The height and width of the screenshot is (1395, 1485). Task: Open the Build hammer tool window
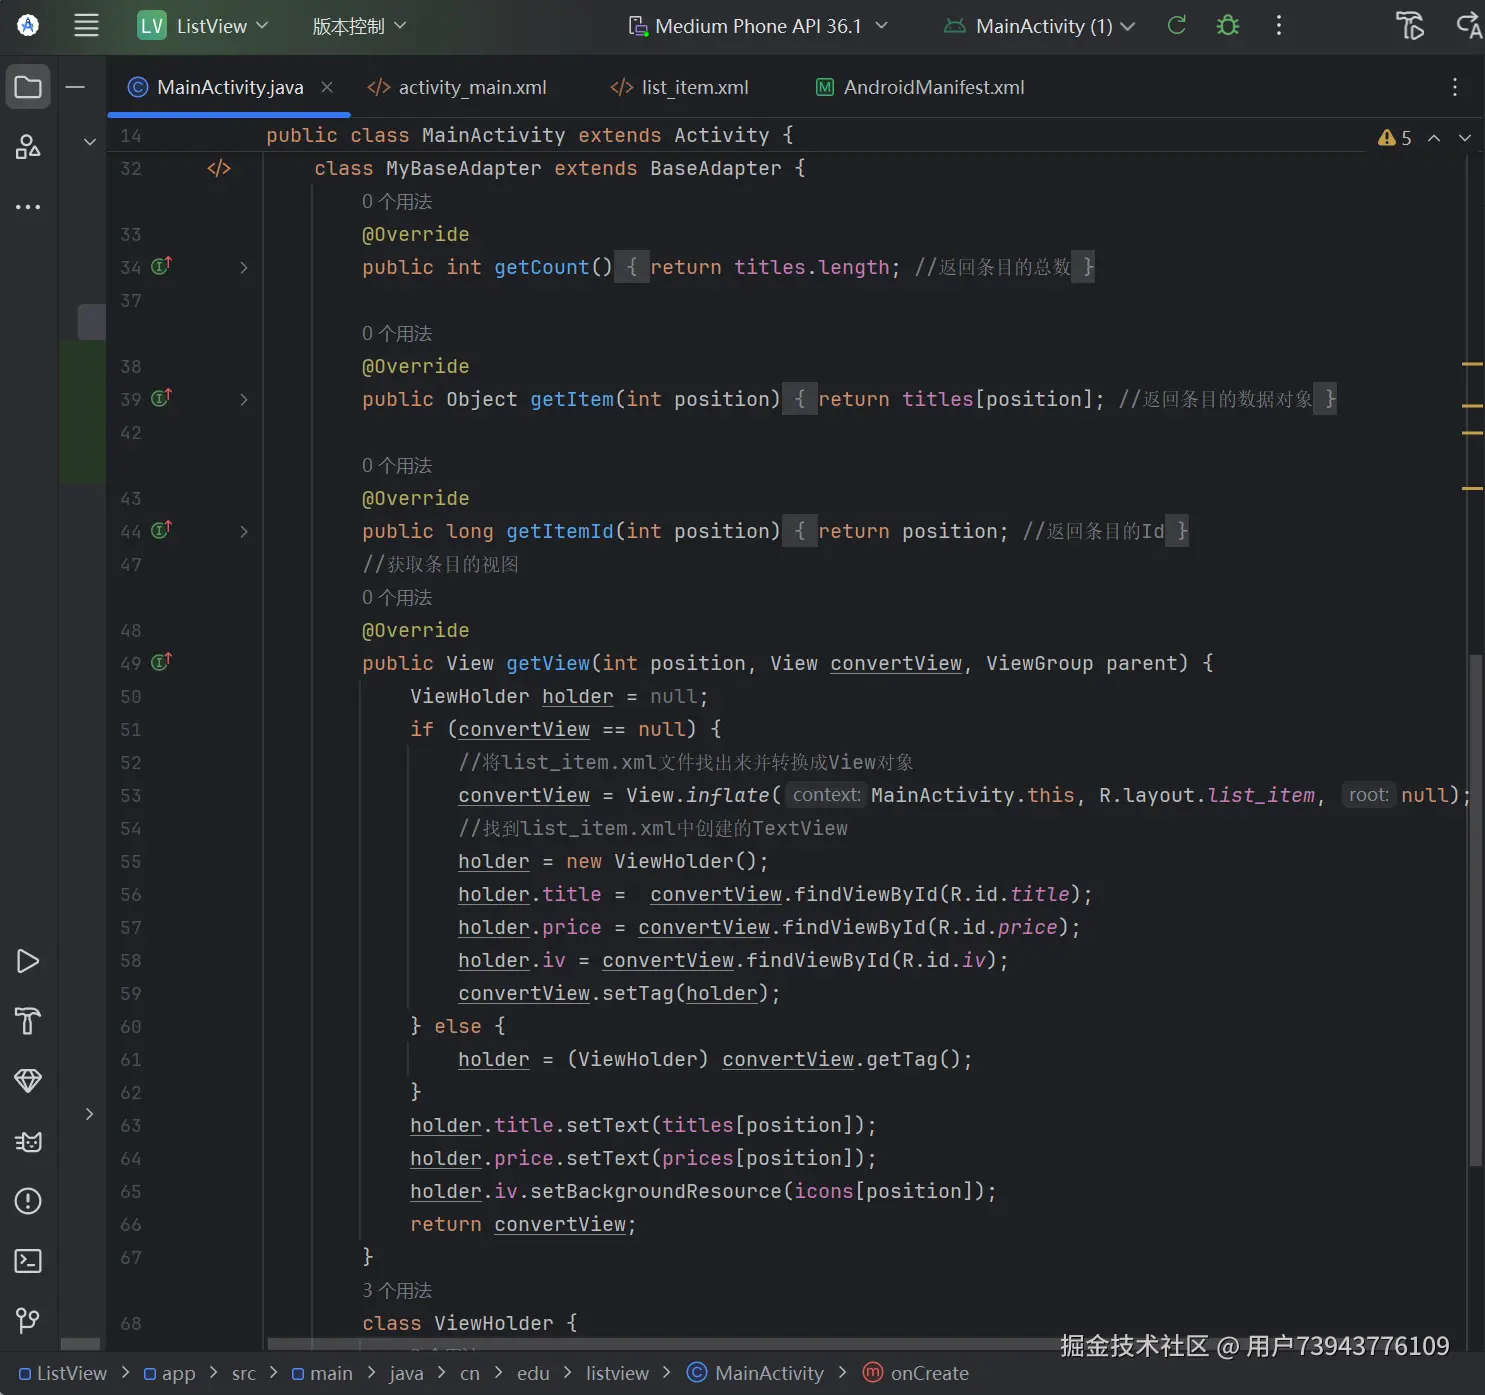coord(28,1021)
